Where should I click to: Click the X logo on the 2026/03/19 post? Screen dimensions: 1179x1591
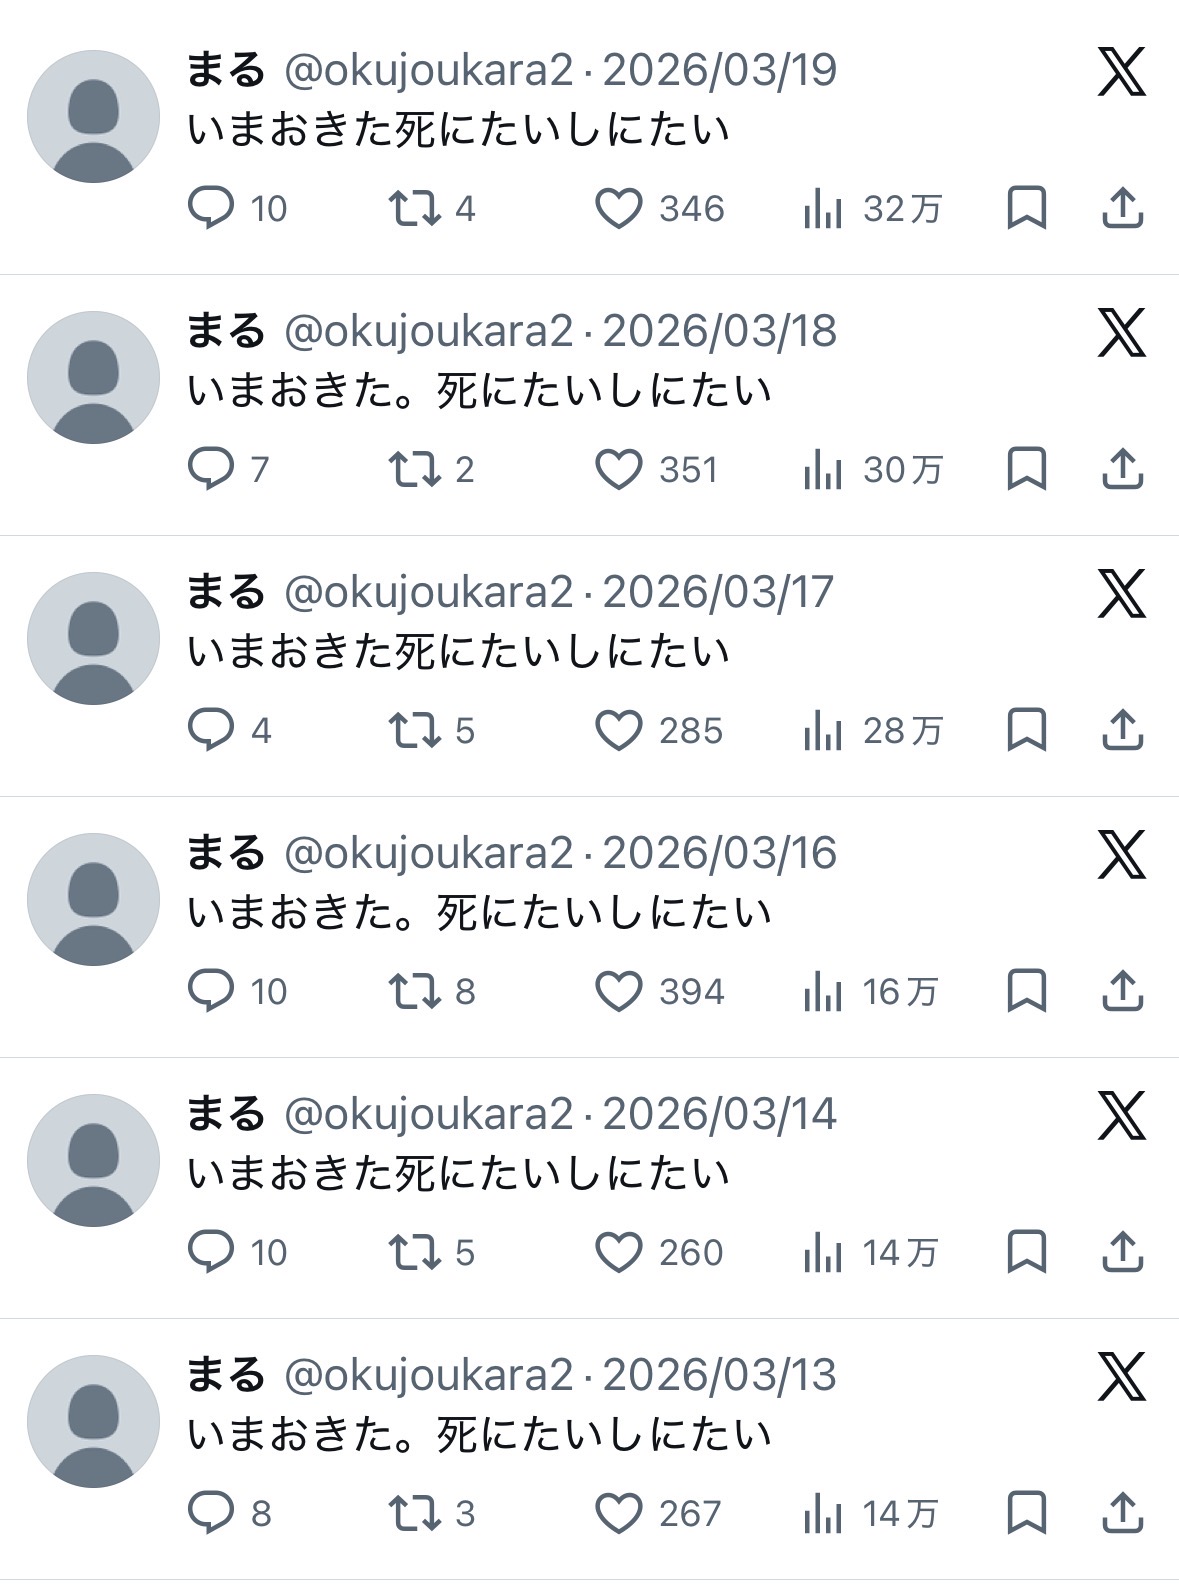(1121, 72)
